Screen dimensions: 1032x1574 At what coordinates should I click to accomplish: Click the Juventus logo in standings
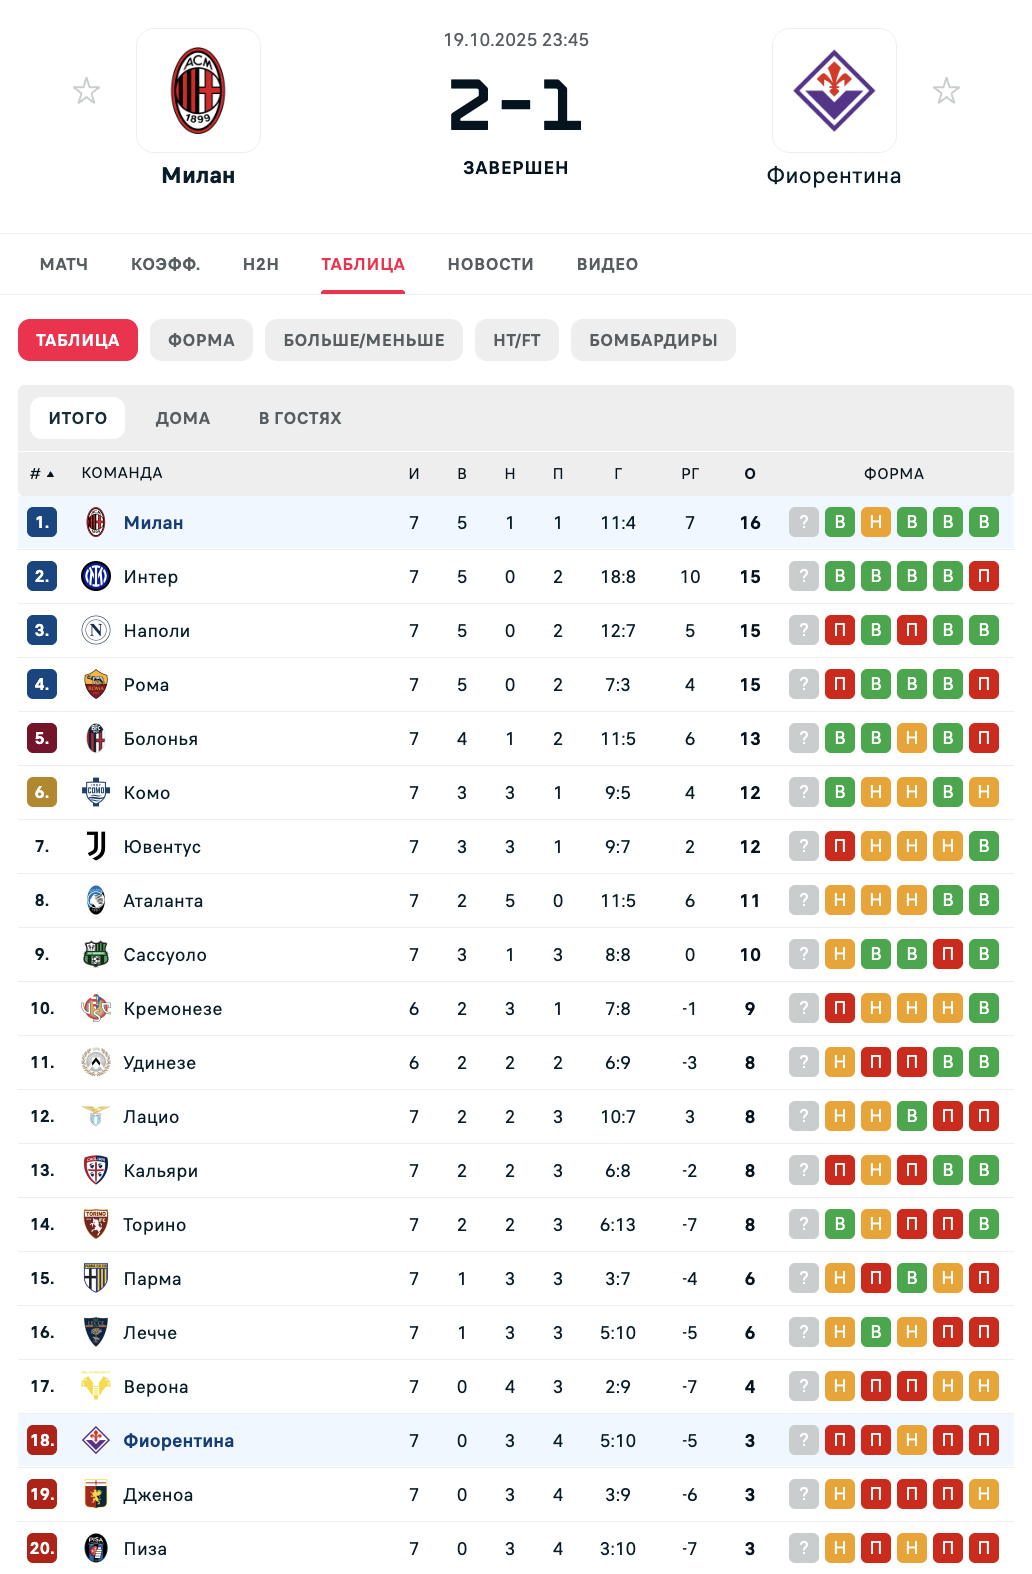click(96, 846)
